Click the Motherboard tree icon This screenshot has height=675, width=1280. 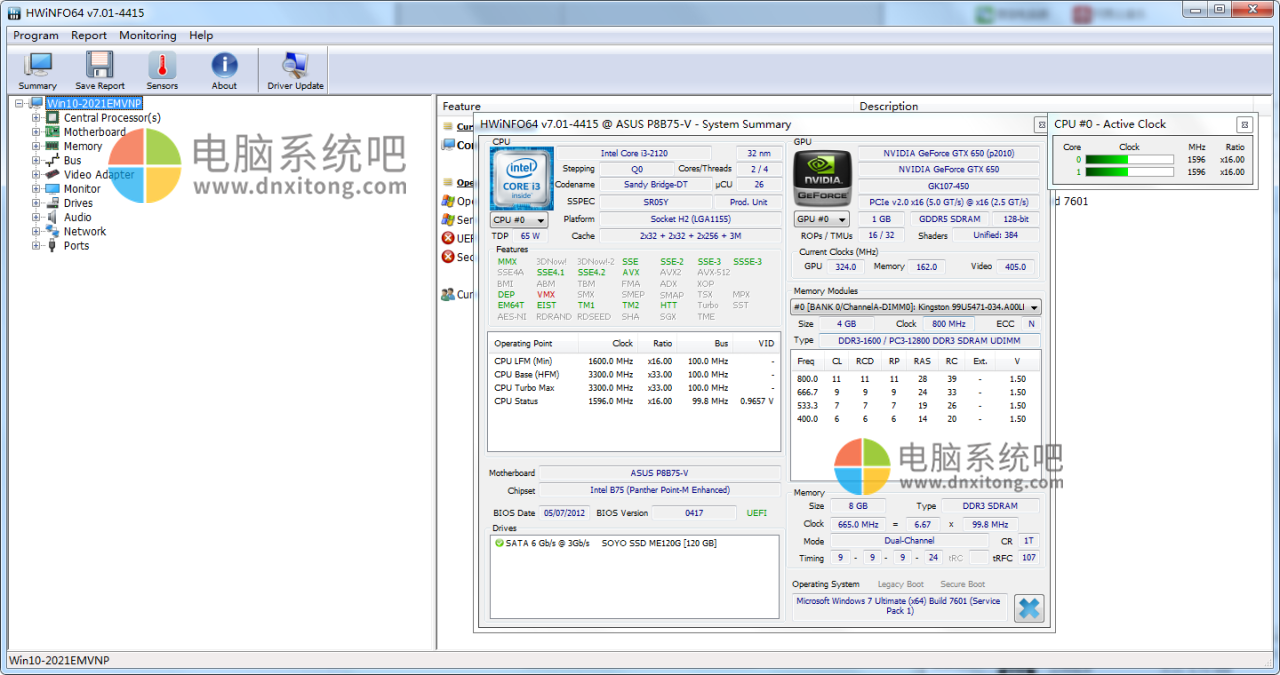(x=53, y=132)
